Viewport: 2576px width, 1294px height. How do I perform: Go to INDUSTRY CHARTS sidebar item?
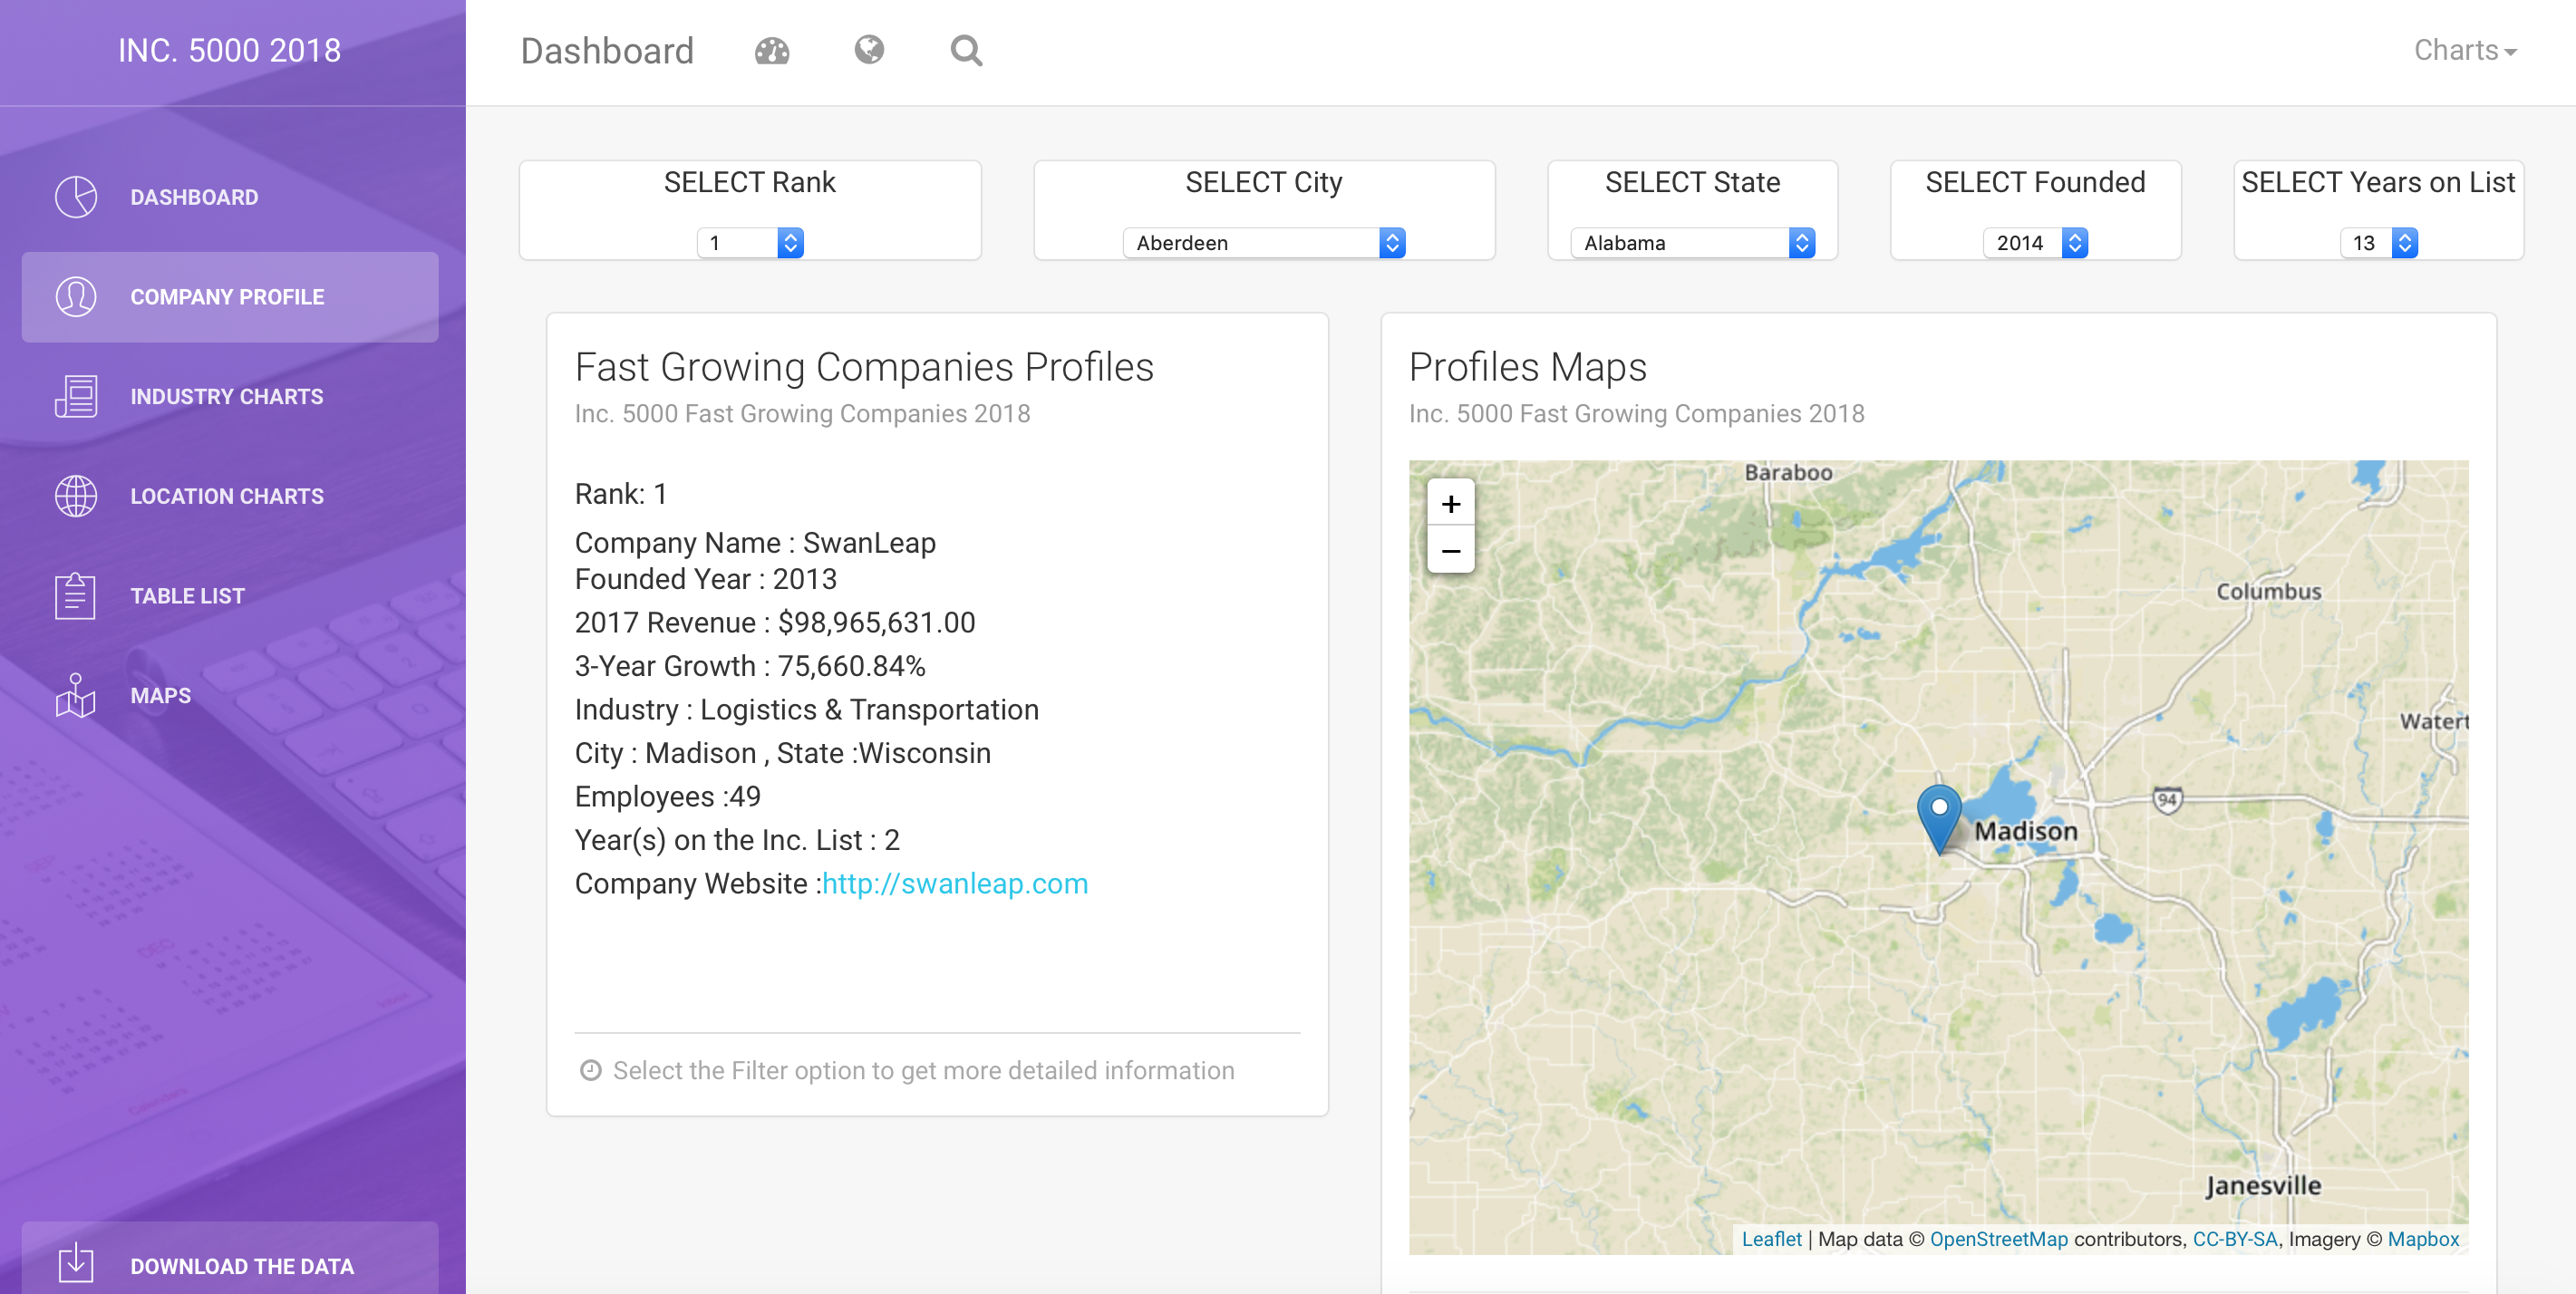point(230,396)
